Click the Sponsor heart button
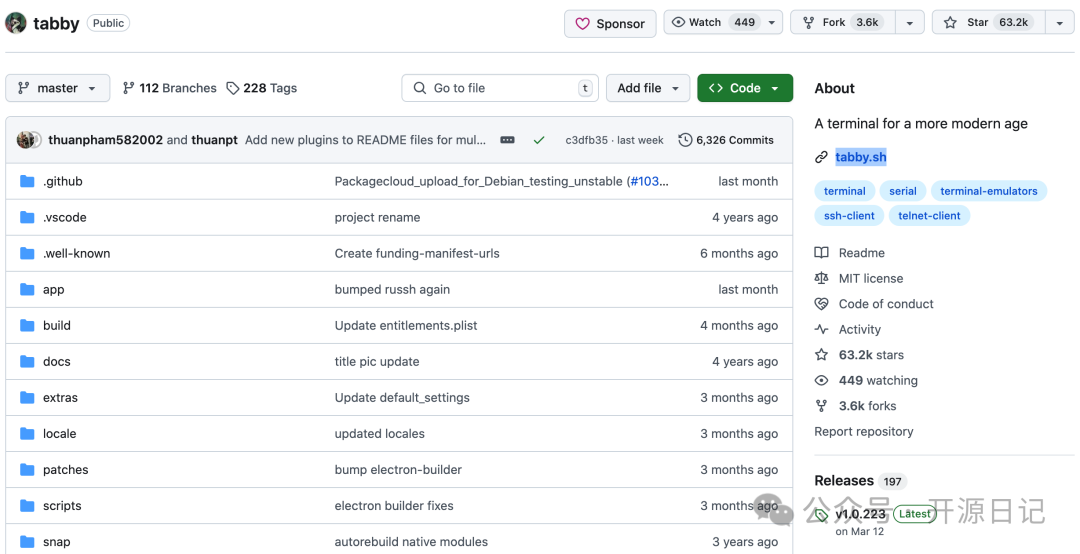The height and width of the screenshot is (554, 1080). click(x=610, y=23)
